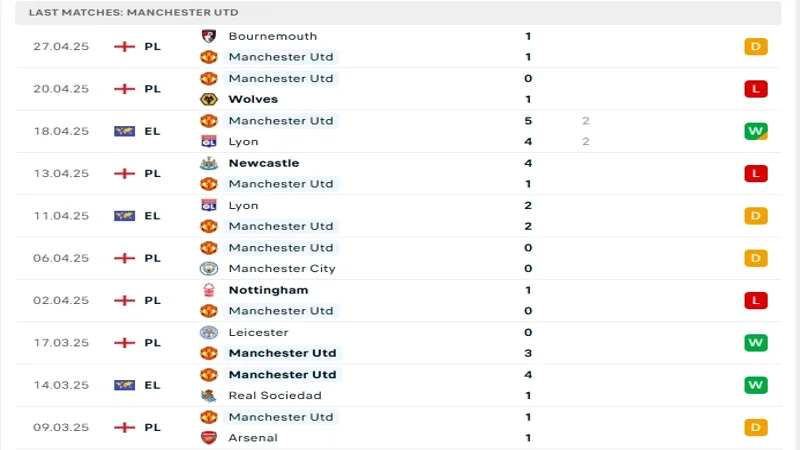Select the 09.03.25 Arsenal match row date
Image resolution: width=800 pixels, height=450 pixels.
(x=61, y=427)
